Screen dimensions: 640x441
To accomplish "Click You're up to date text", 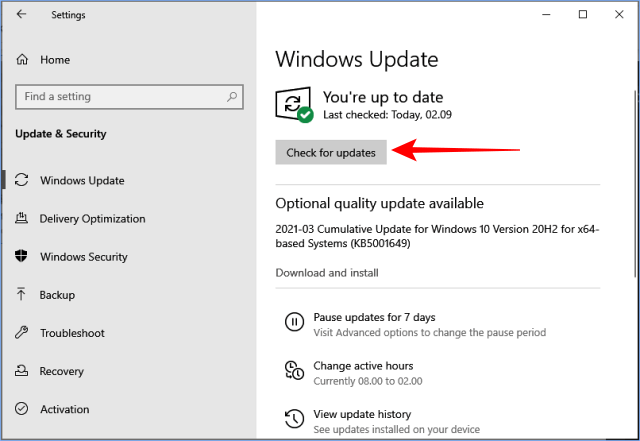I will (x=383, y=97).
